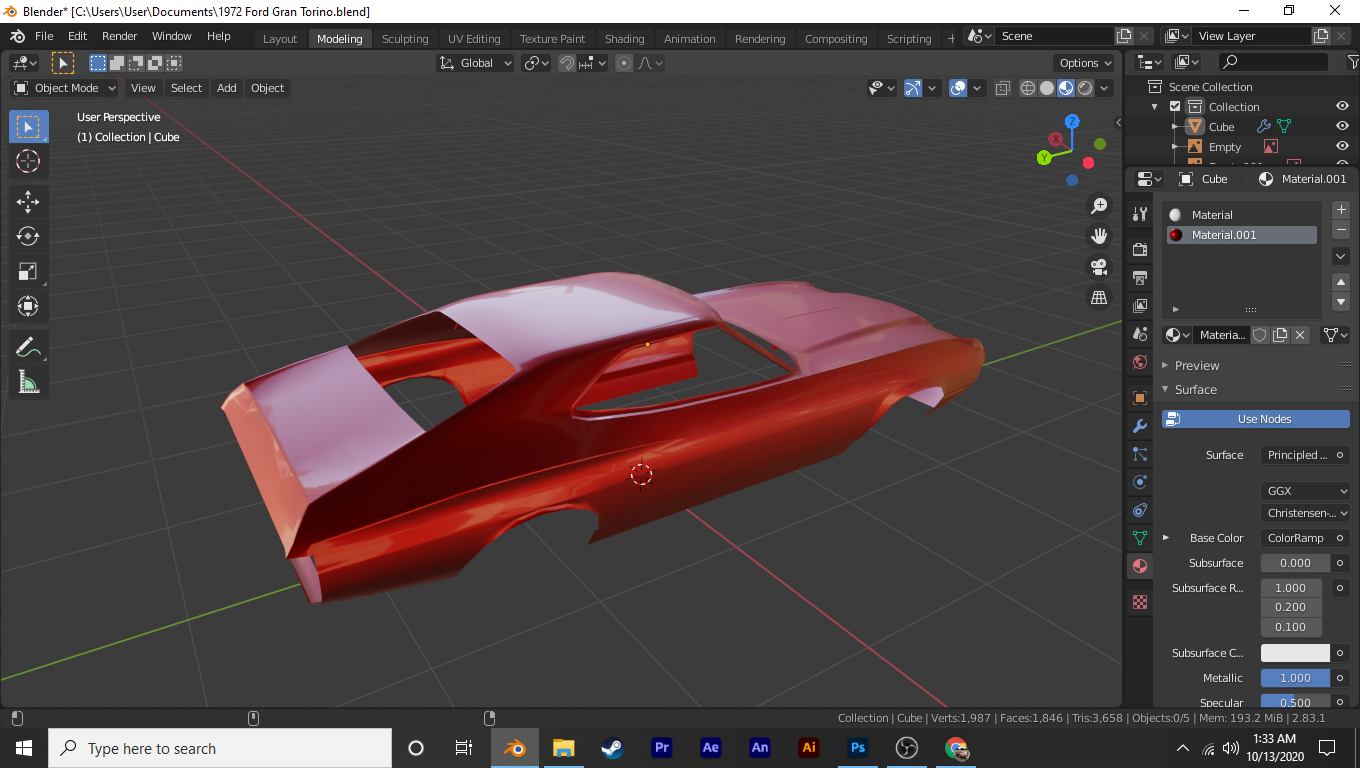
Task: Select the Move tool in the toolbar
Action: tap(28, 201)
